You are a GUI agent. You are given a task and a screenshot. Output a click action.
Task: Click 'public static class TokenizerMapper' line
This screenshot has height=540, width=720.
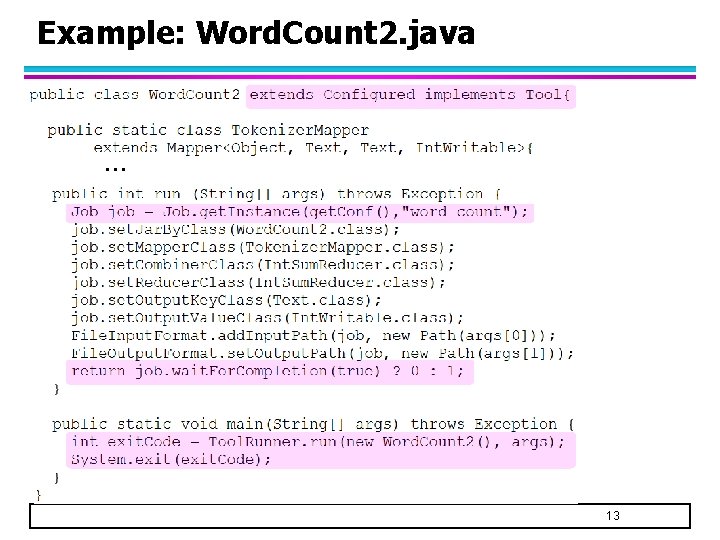tap(208, 130)
